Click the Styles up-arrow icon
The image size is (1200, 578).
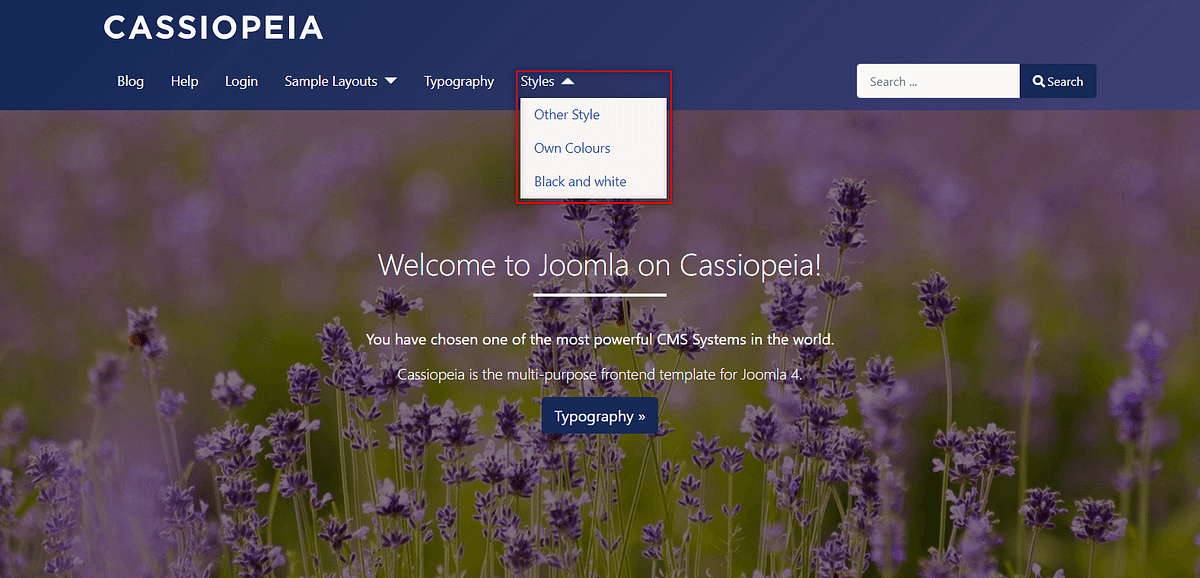[x=569, y=80]
